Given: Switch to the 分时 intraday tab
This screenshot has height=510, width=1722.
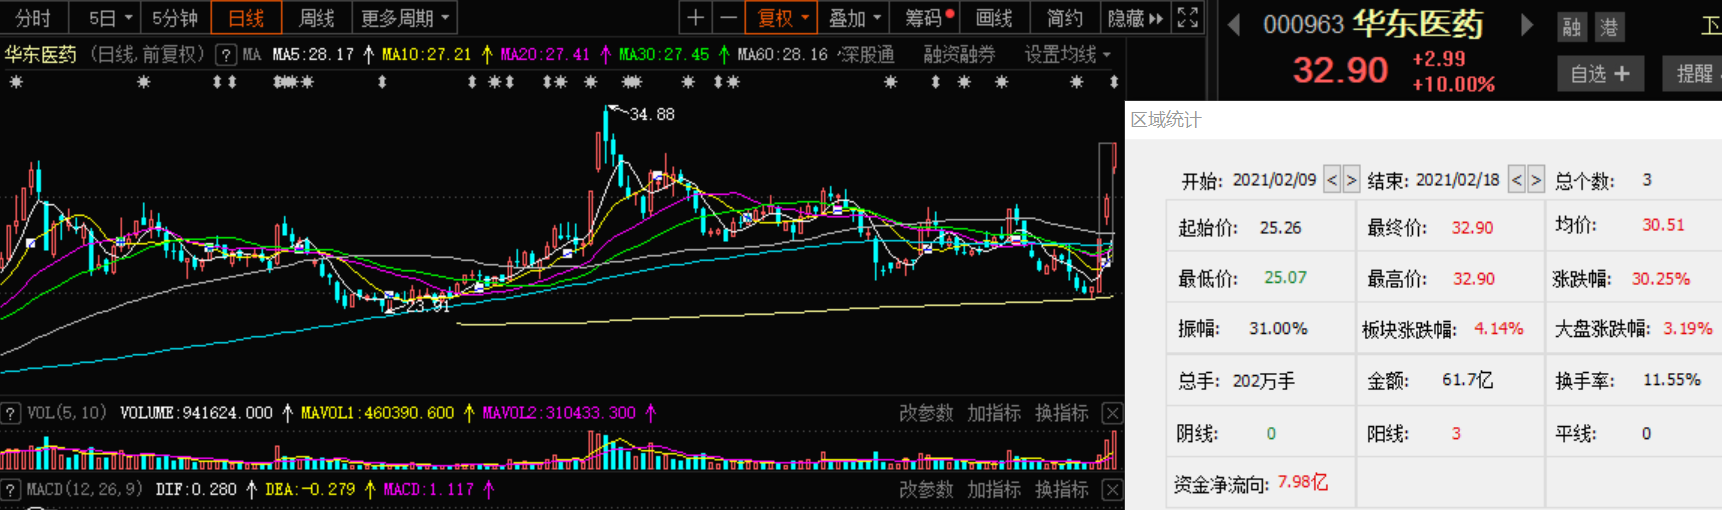Looking at the screenshot, I should click(x=33, y=18).
